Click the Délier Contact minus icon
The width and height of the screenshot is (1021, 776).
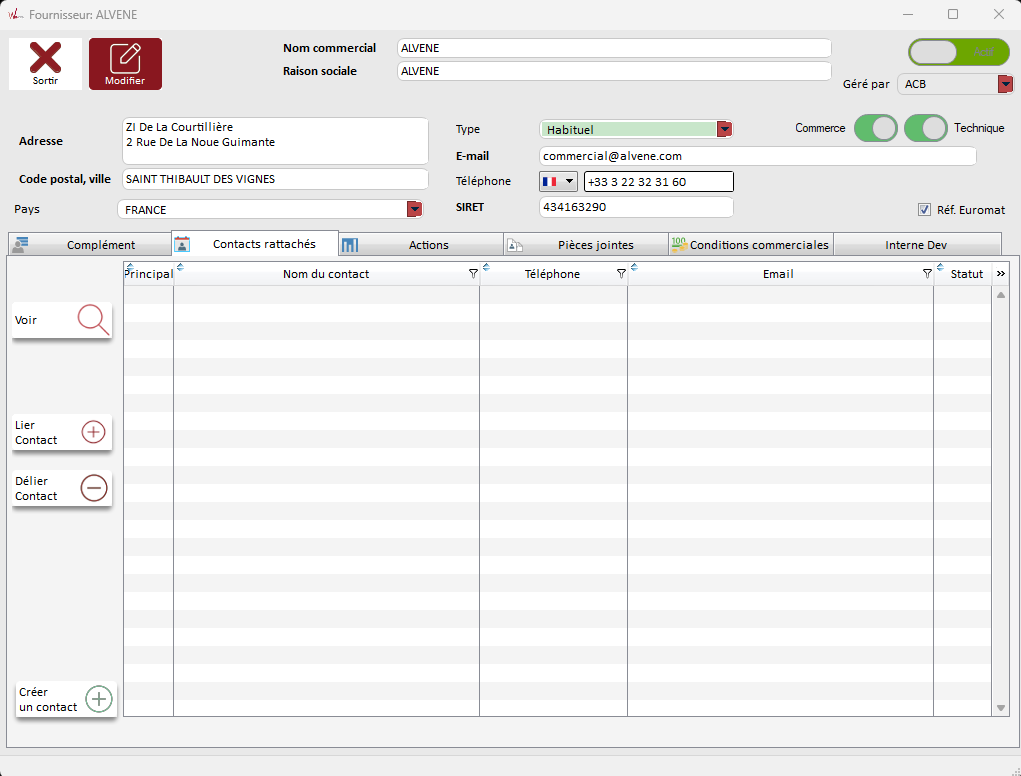94,488
